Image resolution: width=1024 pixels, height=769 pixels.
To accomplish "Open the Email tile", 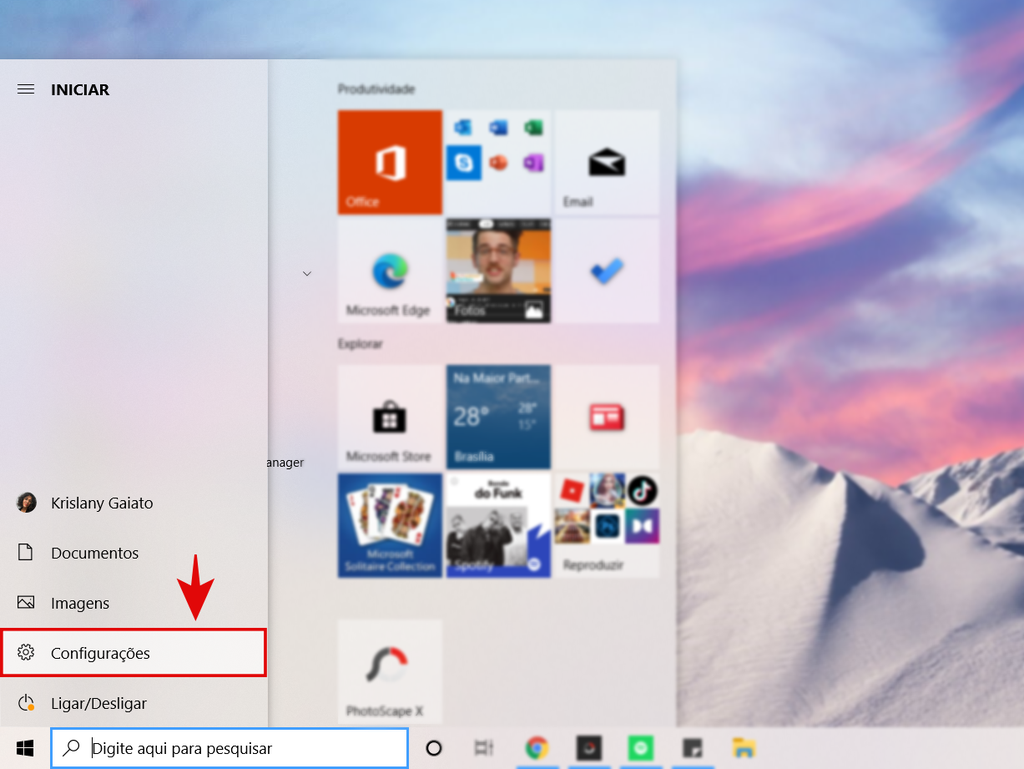I will 607,162.
